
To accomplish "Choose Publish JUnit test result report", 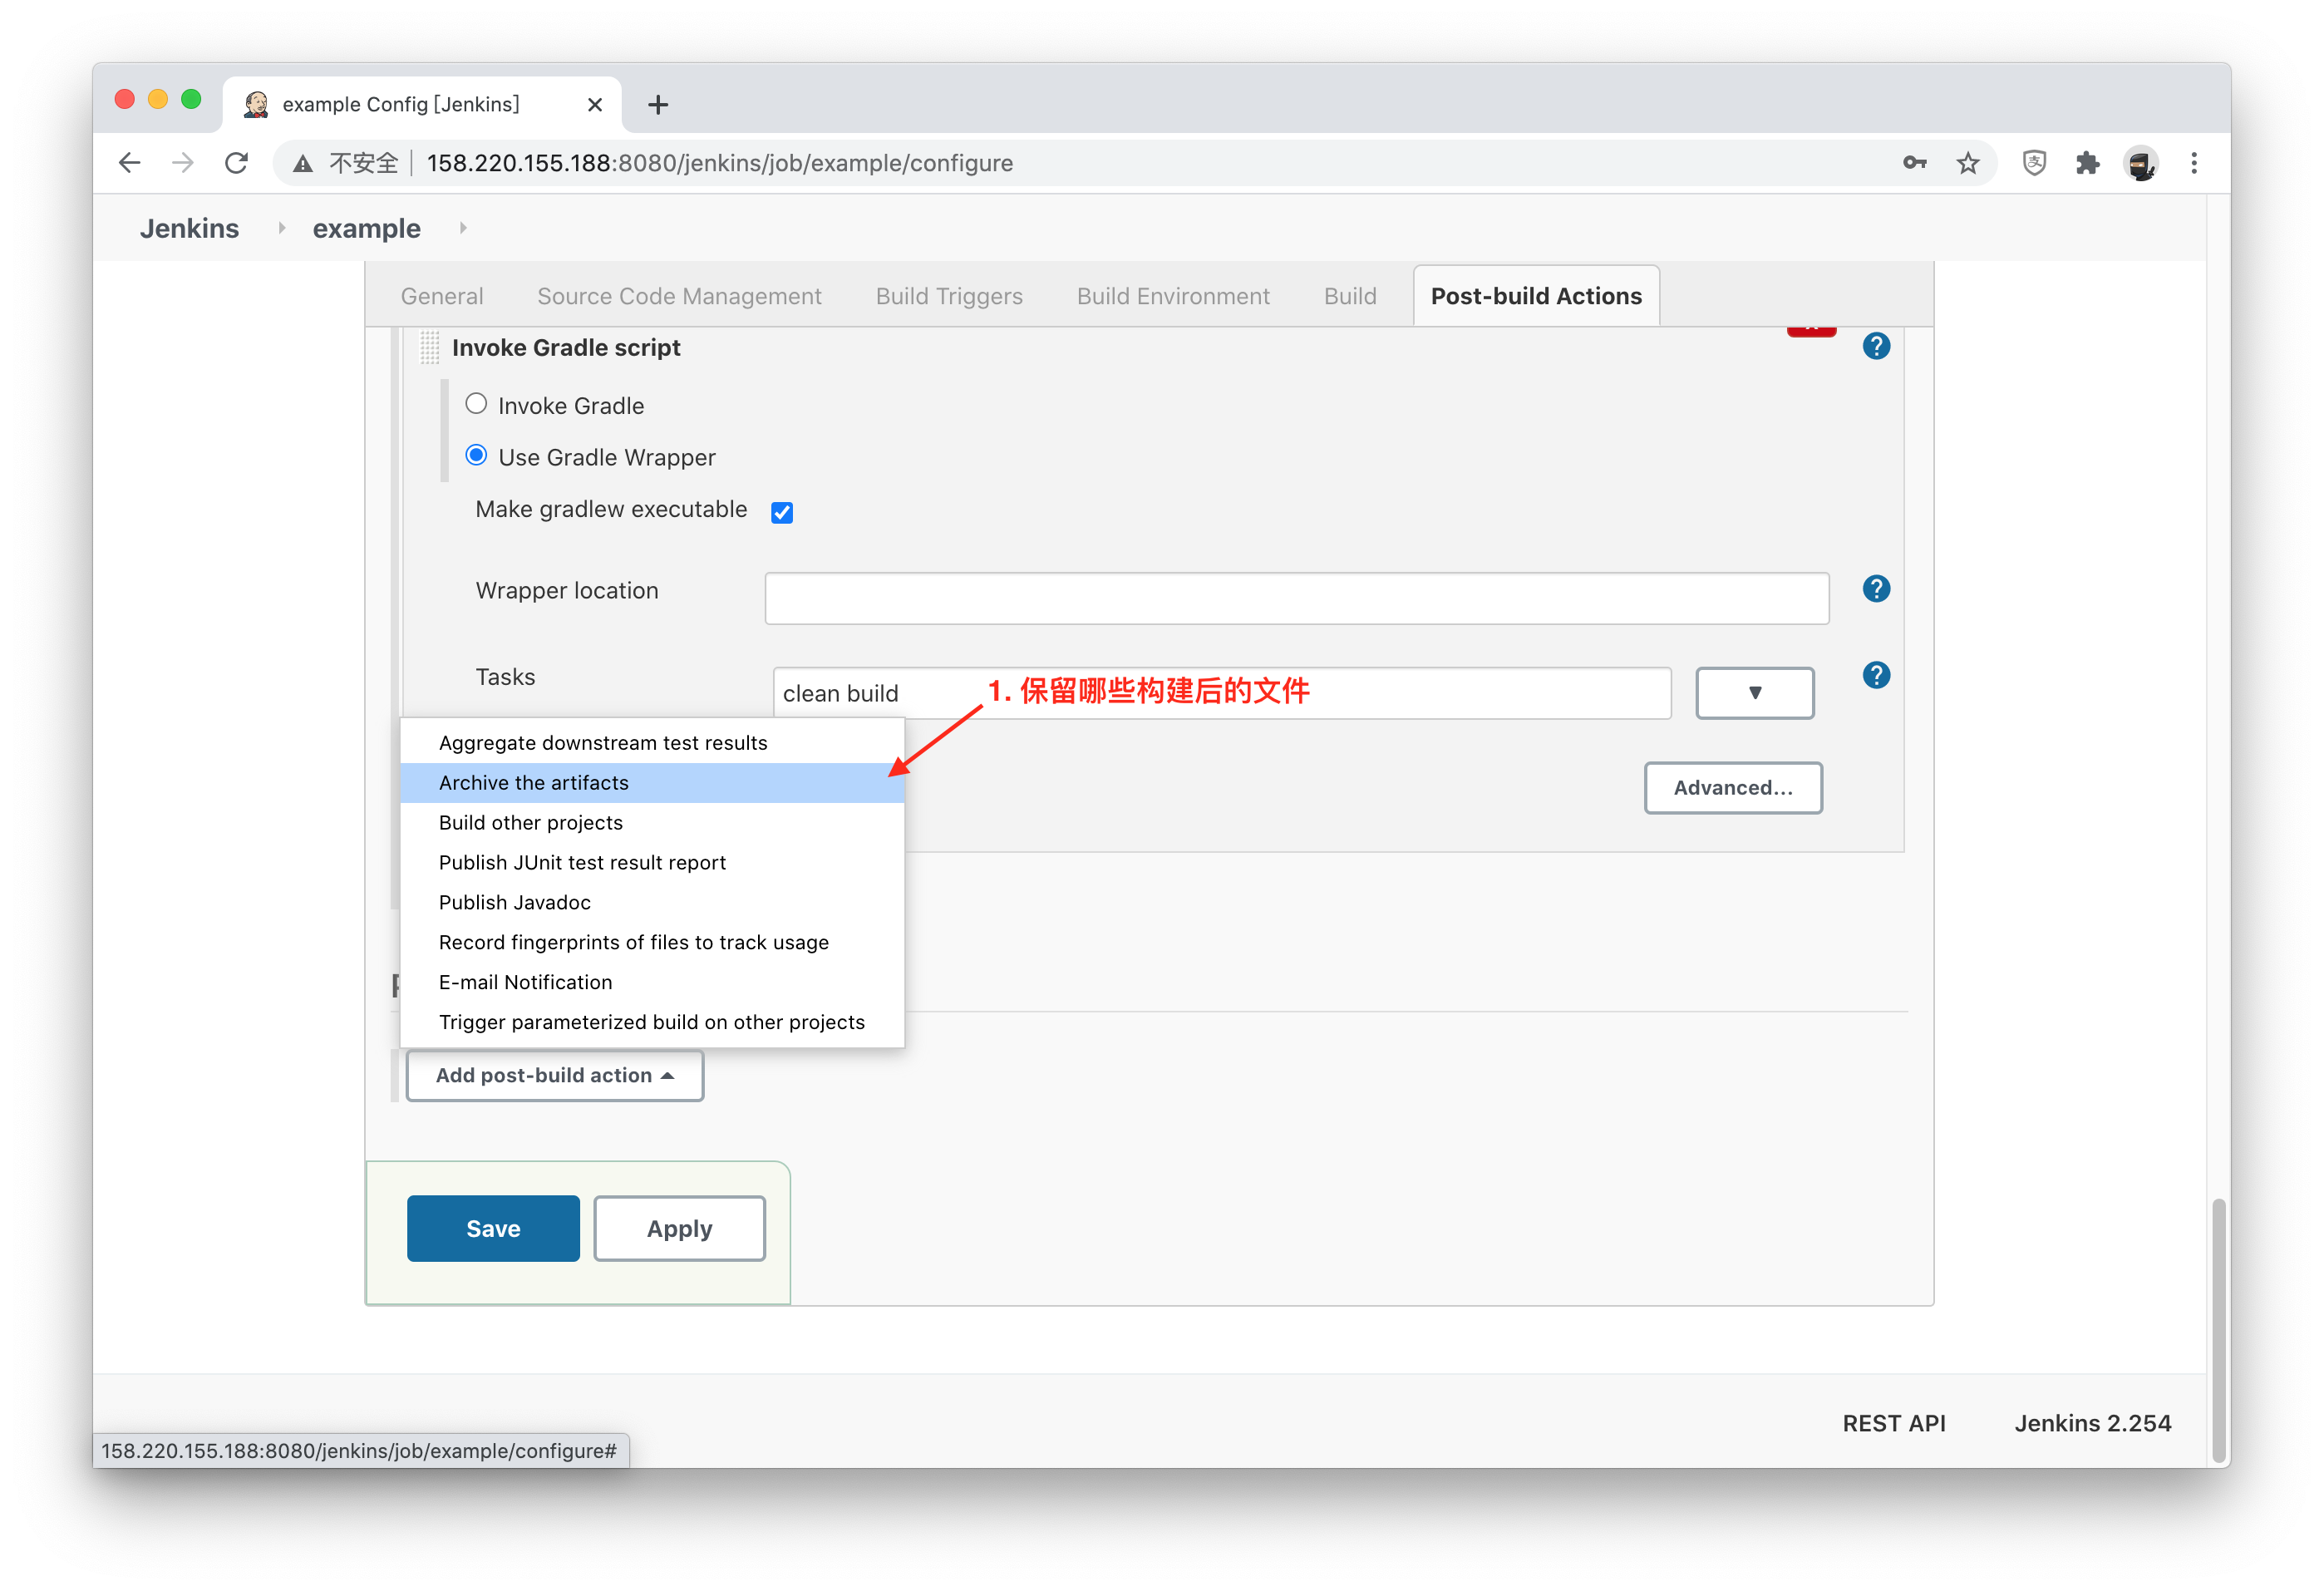I will coord(652,863).
